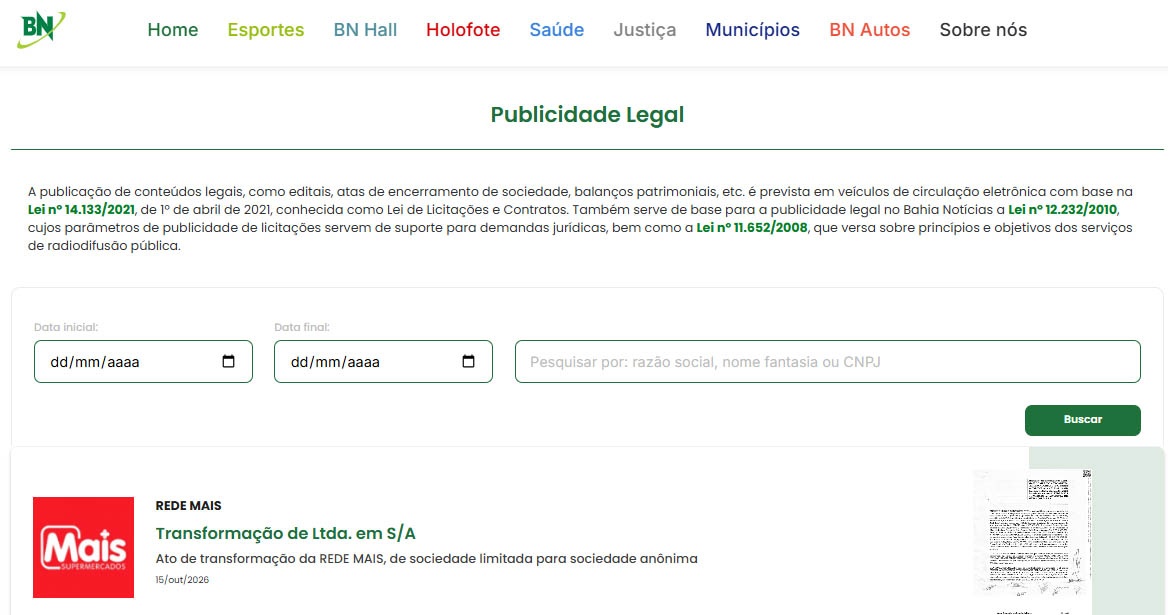
Task: Open calendar picker in Data final field
Action: 468,361
